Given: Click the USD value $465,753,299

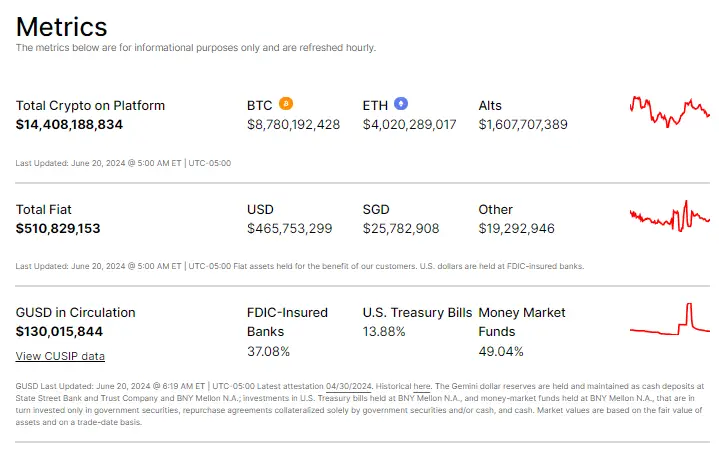Looking at the screenshot, I should point(290,228).
